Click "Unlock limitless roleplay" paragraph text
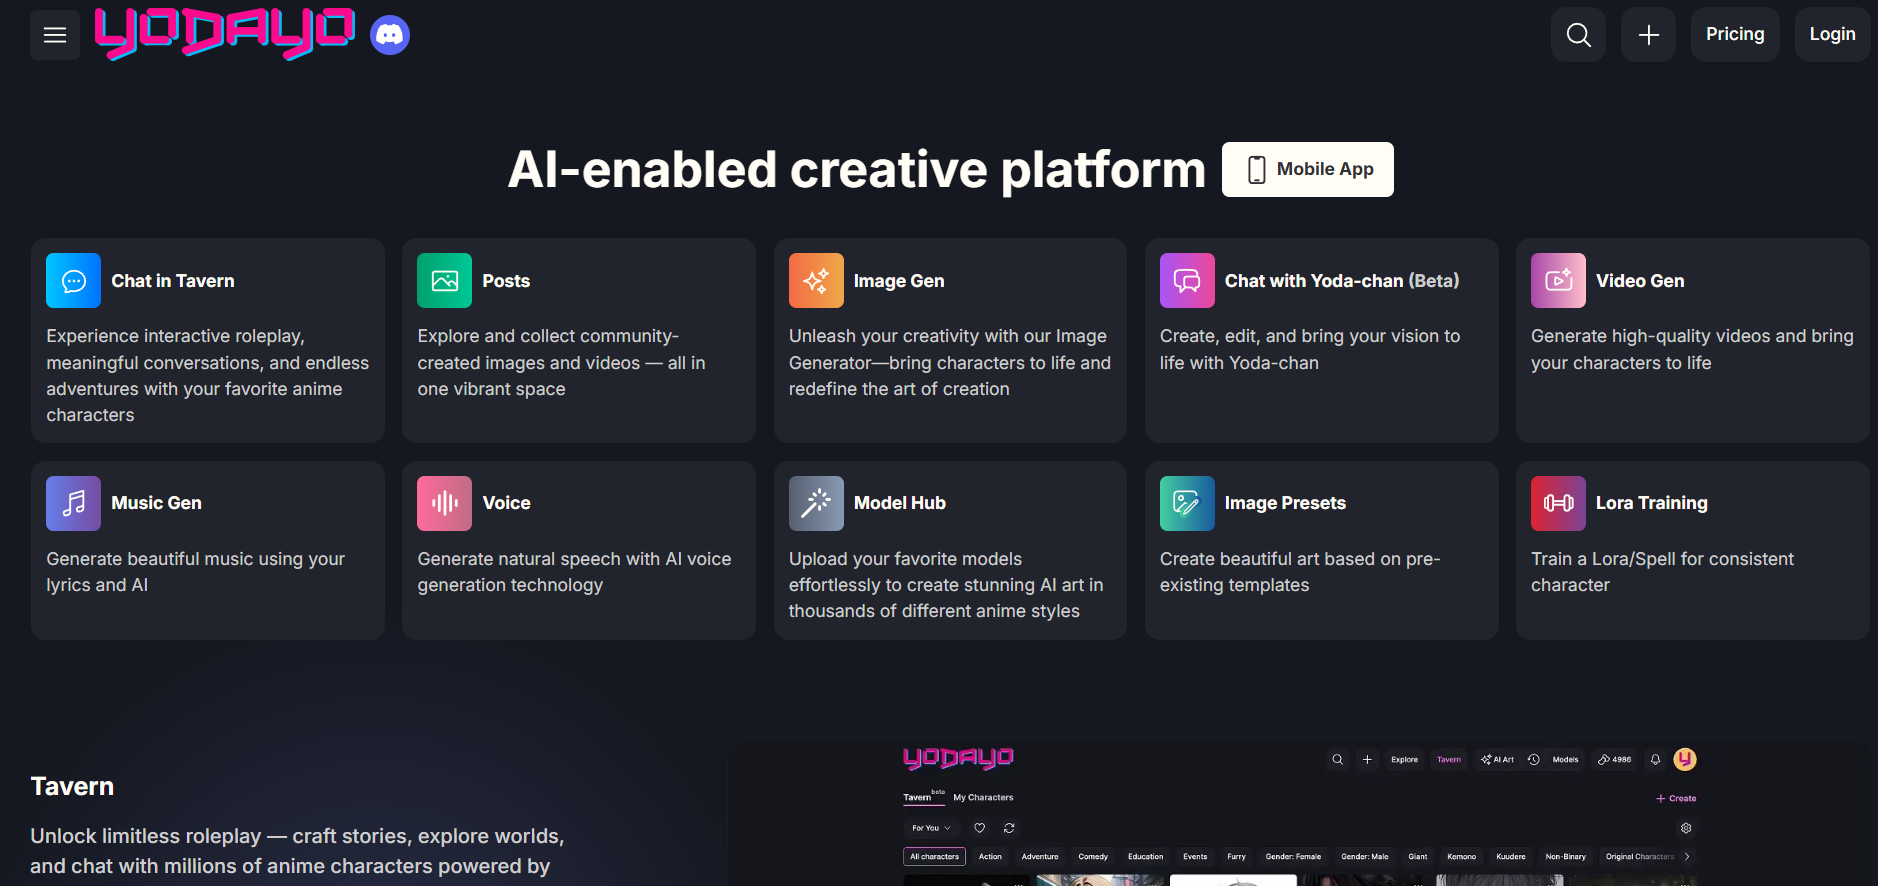Viewport: 1878px width, 886px height. [297, 851]
